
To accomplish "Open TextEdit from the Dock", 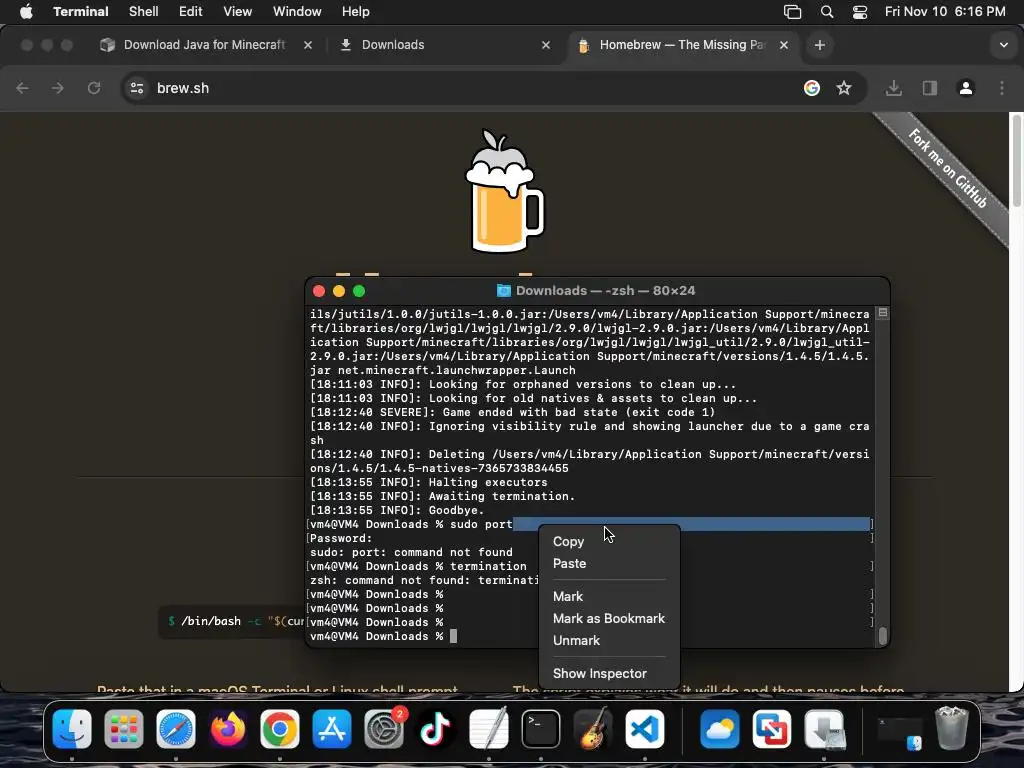I will click(x=488, y=729).
